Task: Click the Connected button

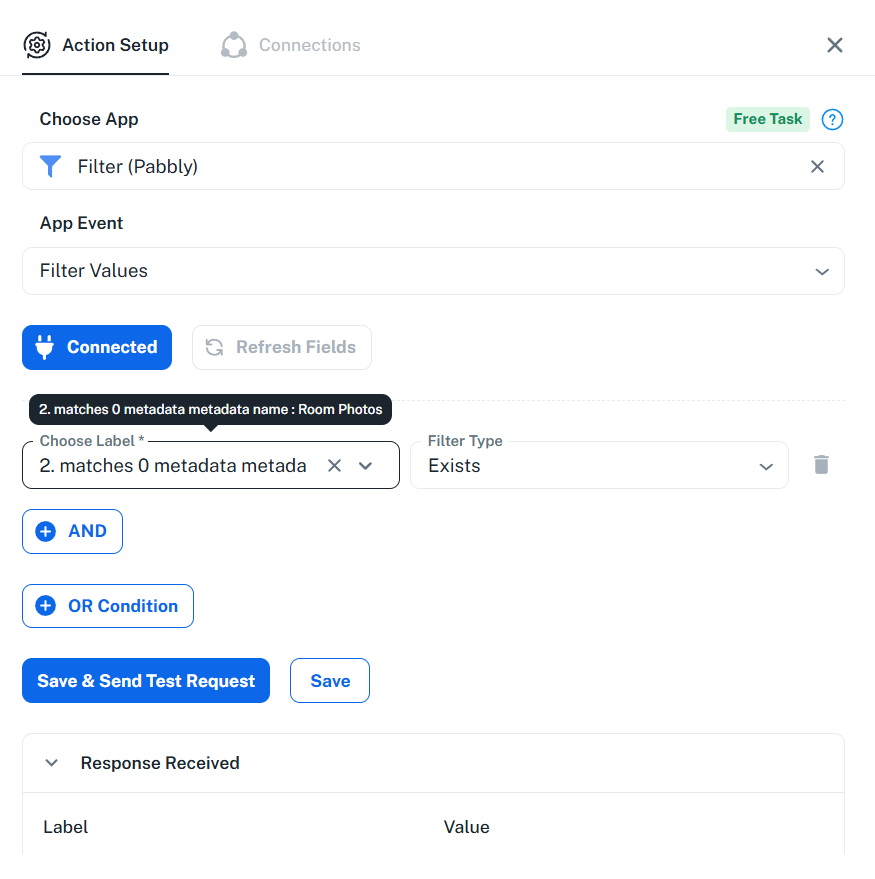Action: pyautogui.click(x=97, y=347)
